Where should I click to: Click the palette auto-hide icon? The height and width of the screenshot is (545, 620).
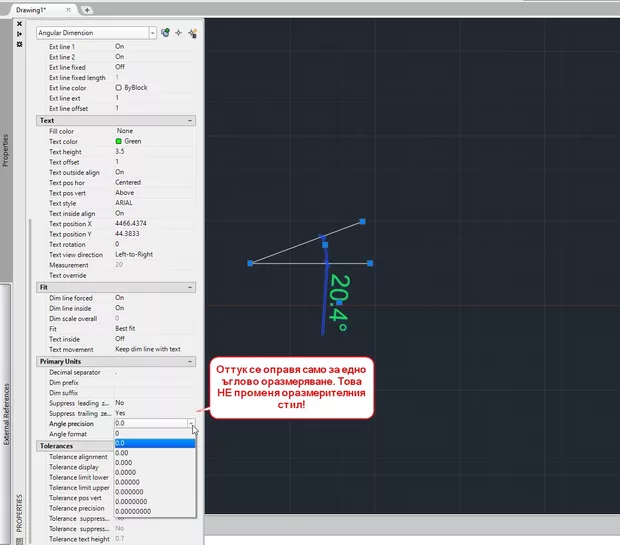(x=20, y=34)
